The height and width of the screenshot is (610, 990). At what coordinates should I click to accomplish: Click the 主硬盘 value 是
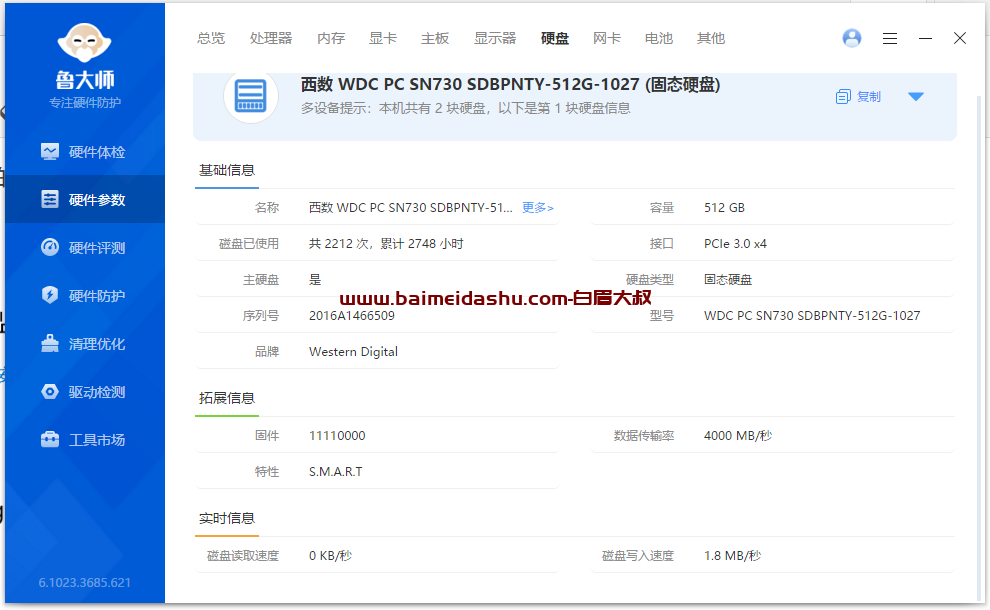[x=315, y=280]
